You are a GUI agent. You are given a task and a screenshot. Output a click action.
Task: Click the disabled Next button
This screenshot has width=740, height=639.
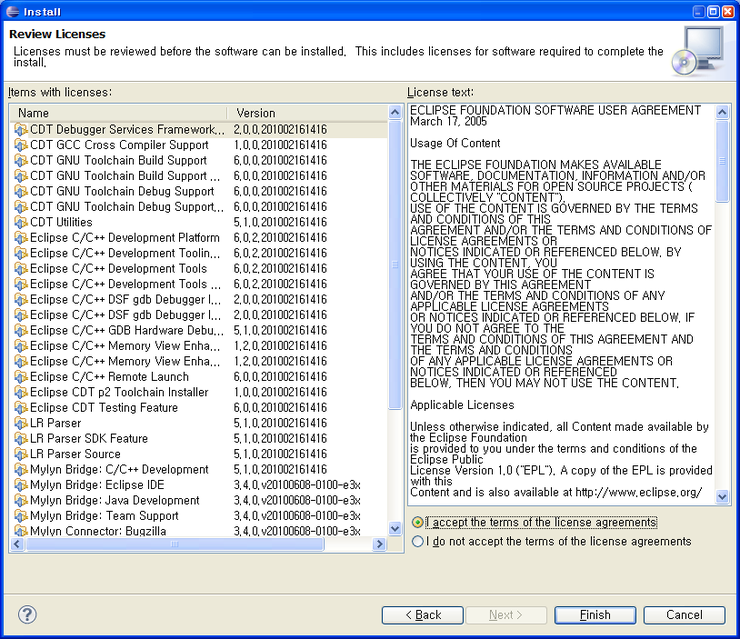506,615
